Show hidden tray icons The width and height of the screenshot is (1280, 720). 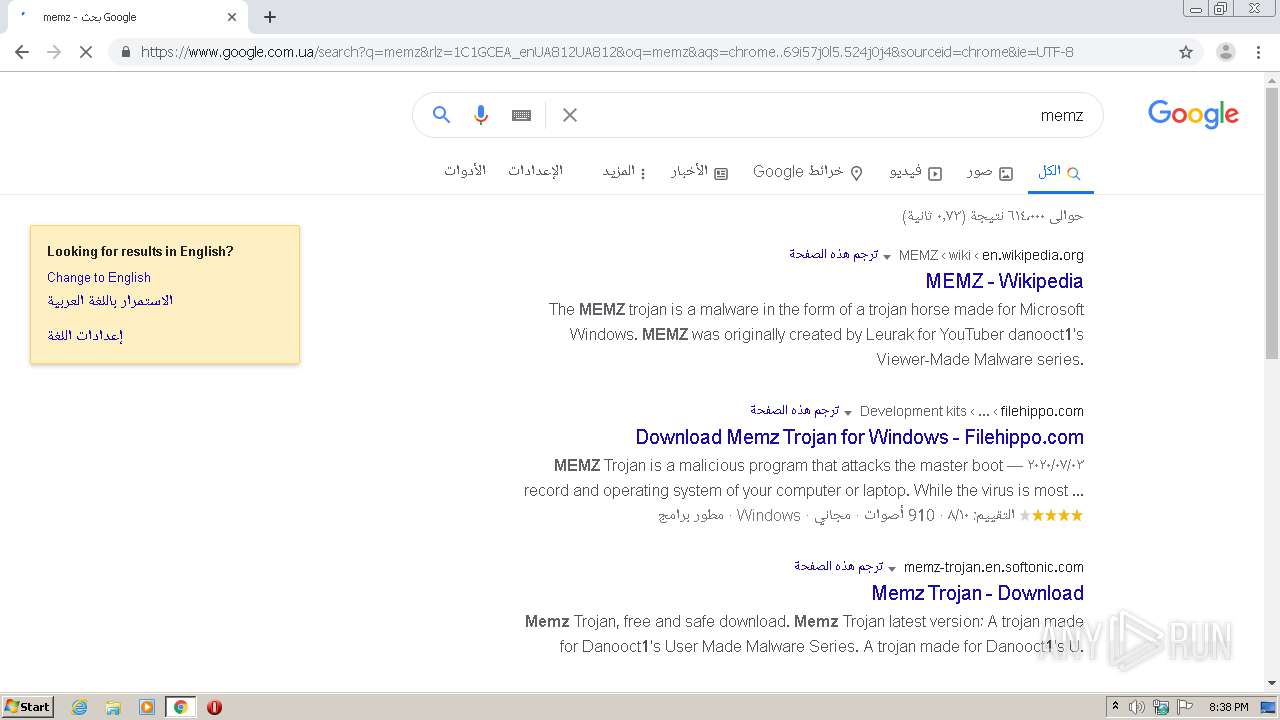(x=1115, y=707)
